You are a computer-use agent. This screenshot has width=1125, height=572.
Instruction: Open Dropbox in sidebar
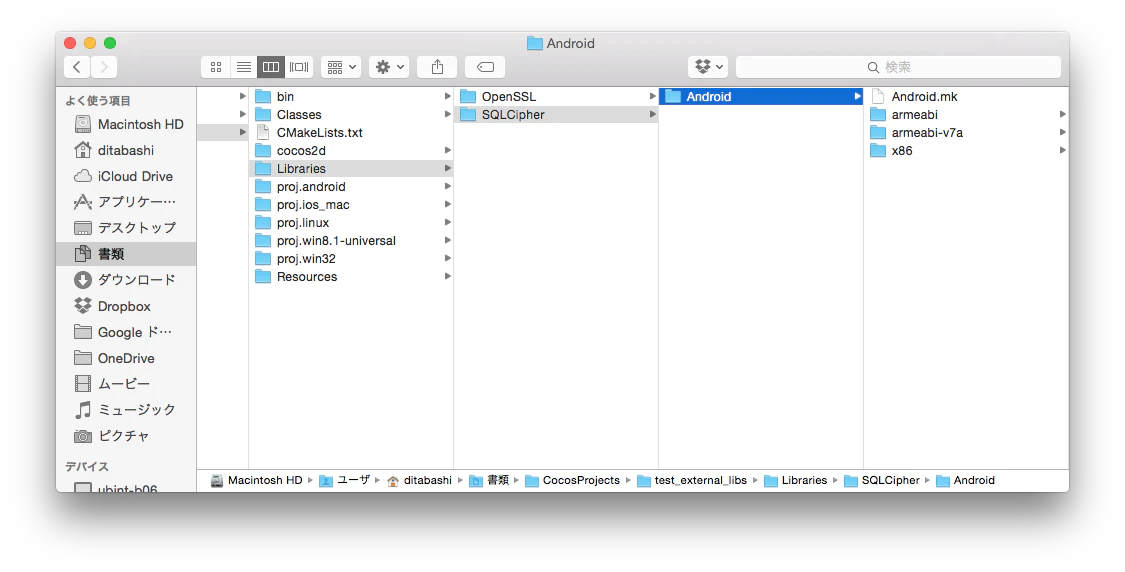[x=126, y=306]
